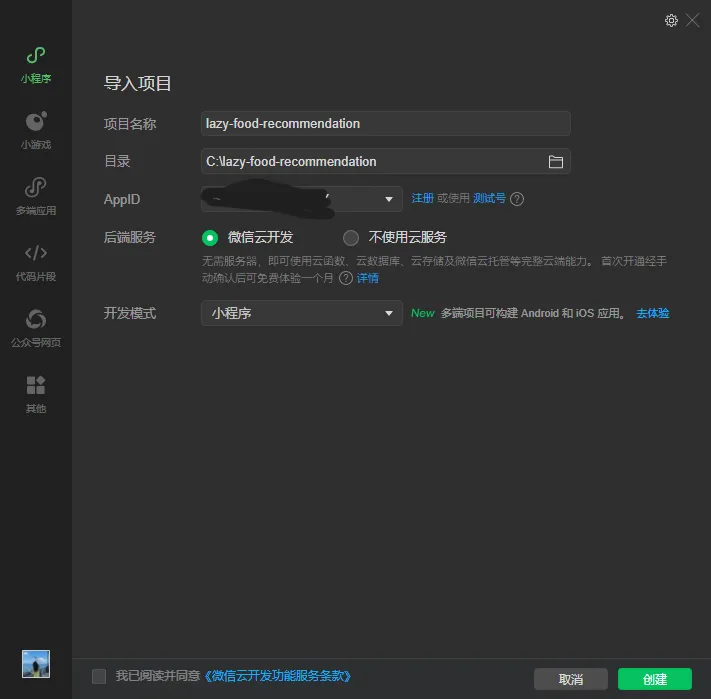Image resolution: width=711 pixels, height=699 pixels.
Task: Open the 代码片段 sidebar section
Action: click(36, 262)
